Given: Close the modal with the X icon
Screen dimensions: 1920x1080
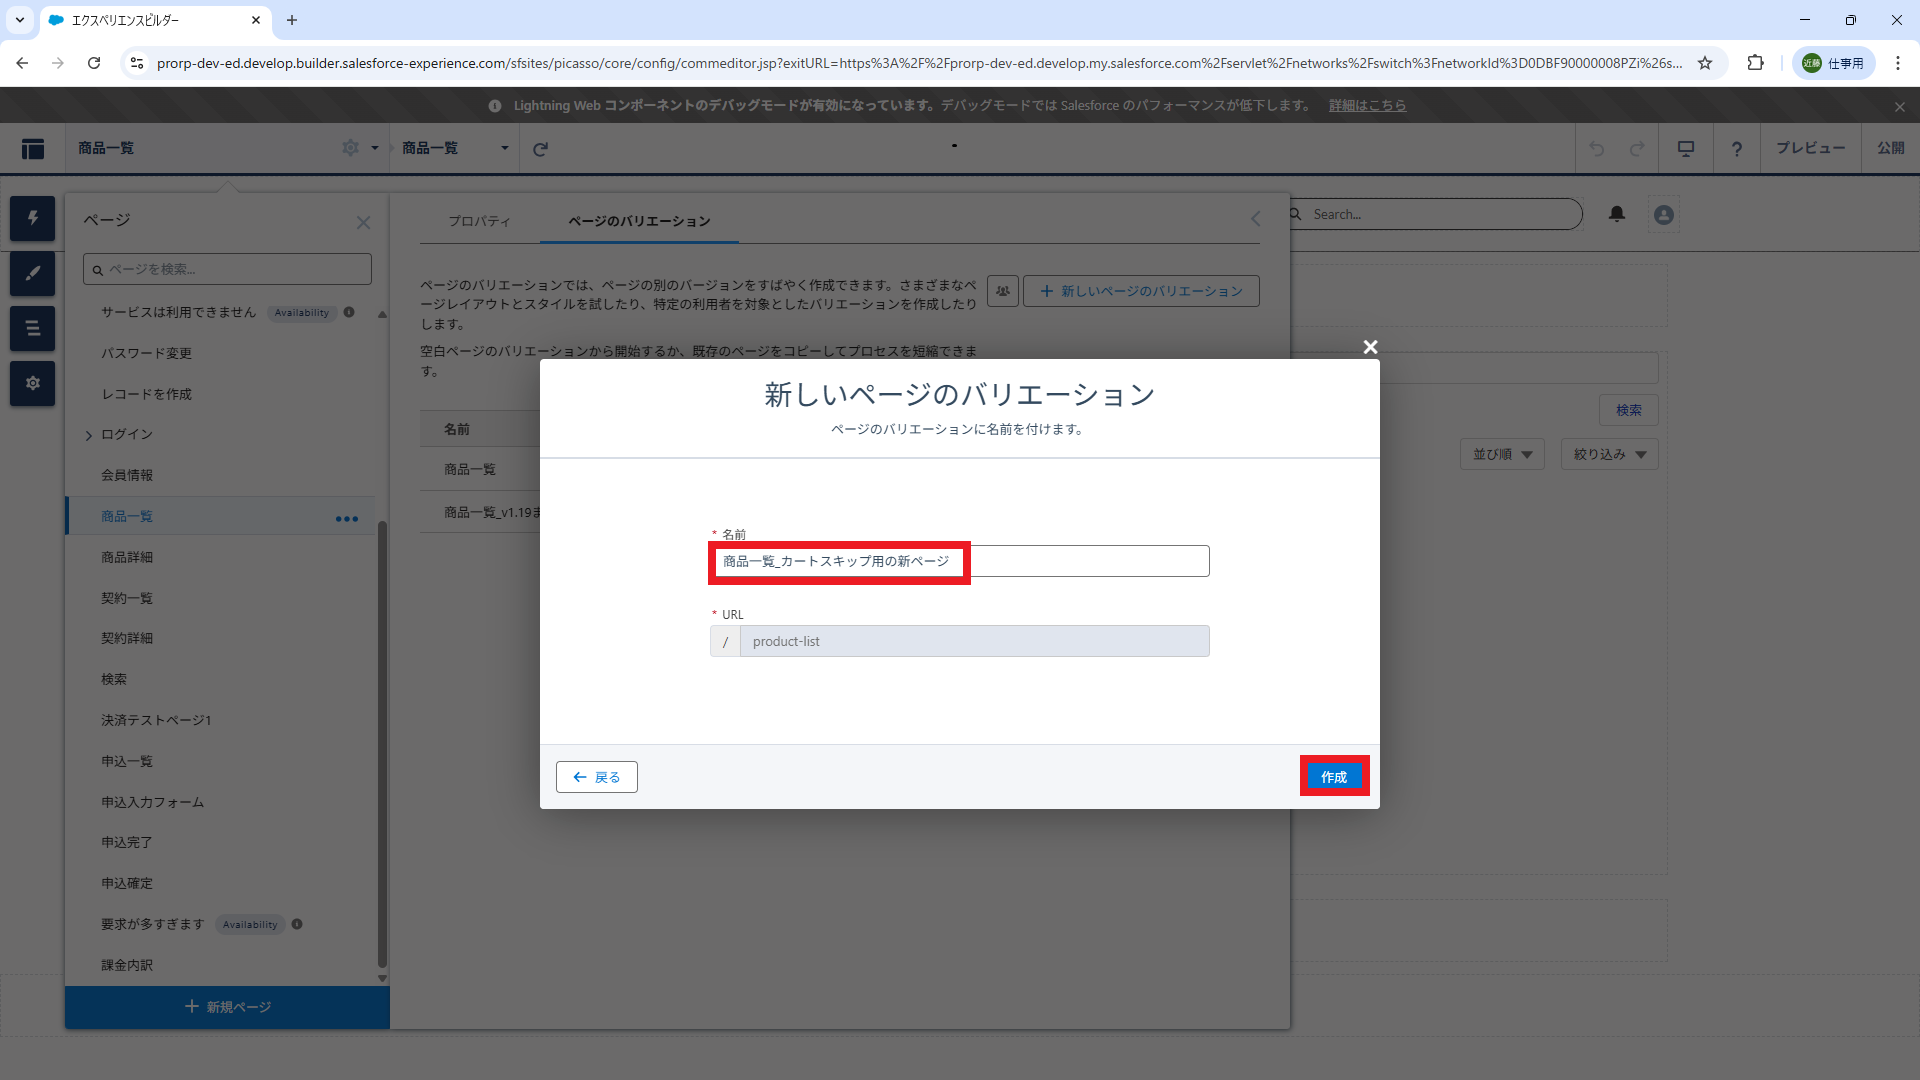Looking at the screenshot, I should (x=1370, y=347).
